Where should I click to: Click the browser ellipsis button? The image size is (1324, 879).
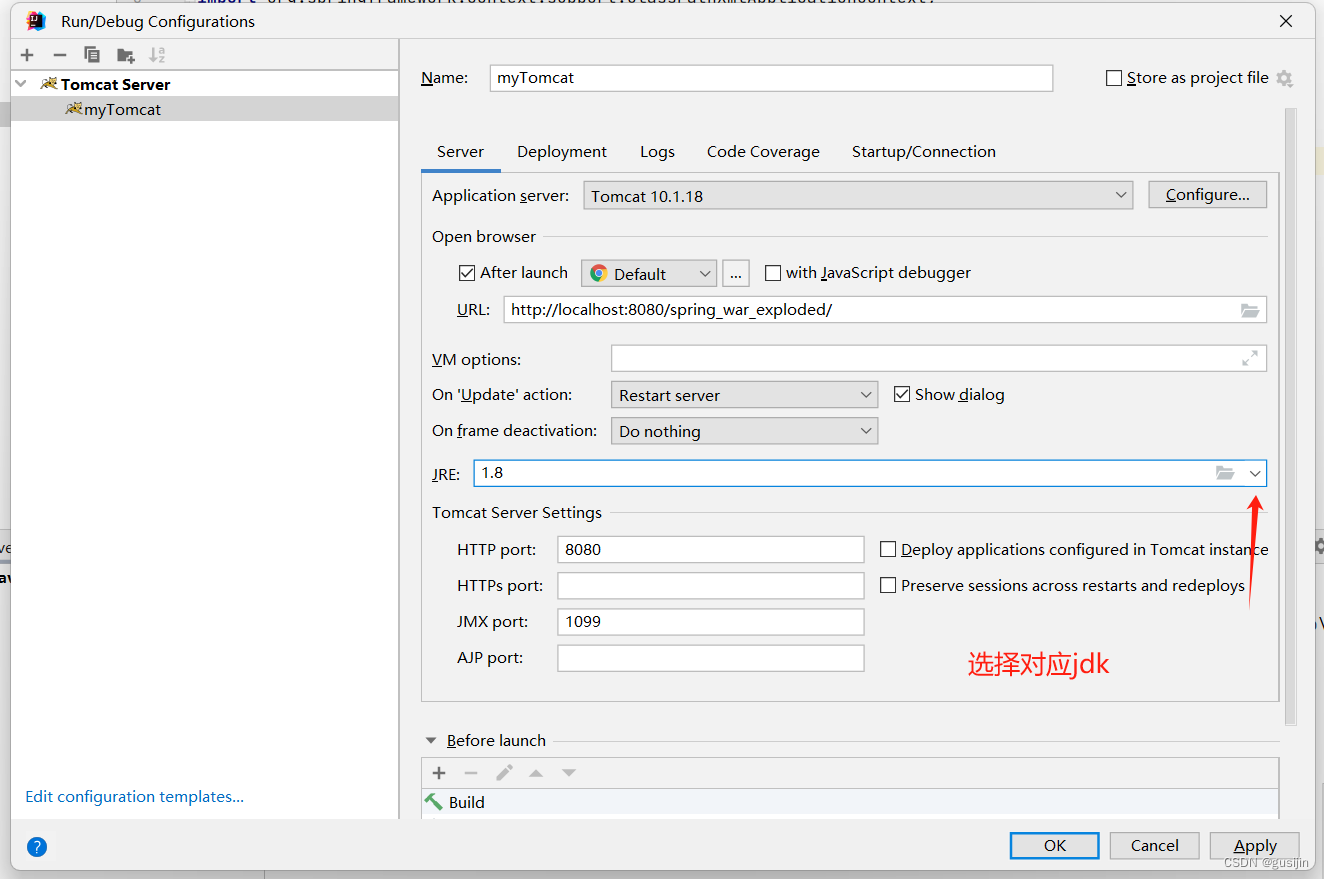coord(735,273)
